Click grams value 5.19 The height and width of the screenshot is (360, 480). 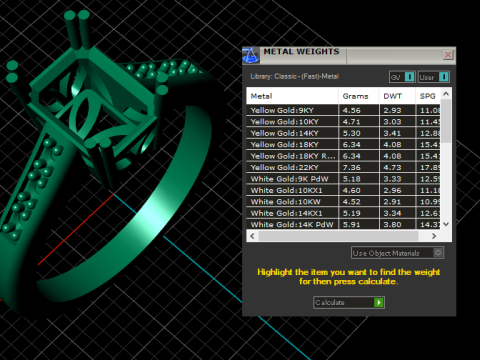click(351, 213)
